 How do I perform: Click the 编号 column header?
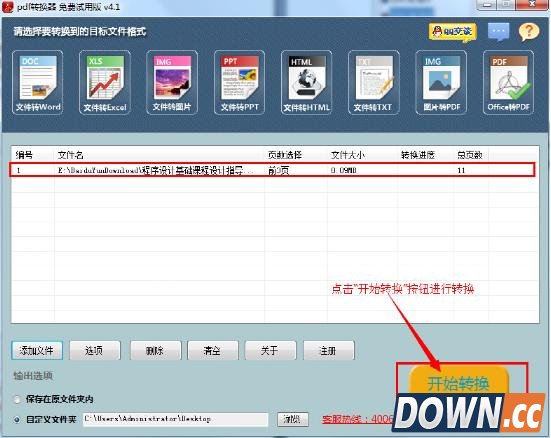pyautogui.click(x=24, y=155)
